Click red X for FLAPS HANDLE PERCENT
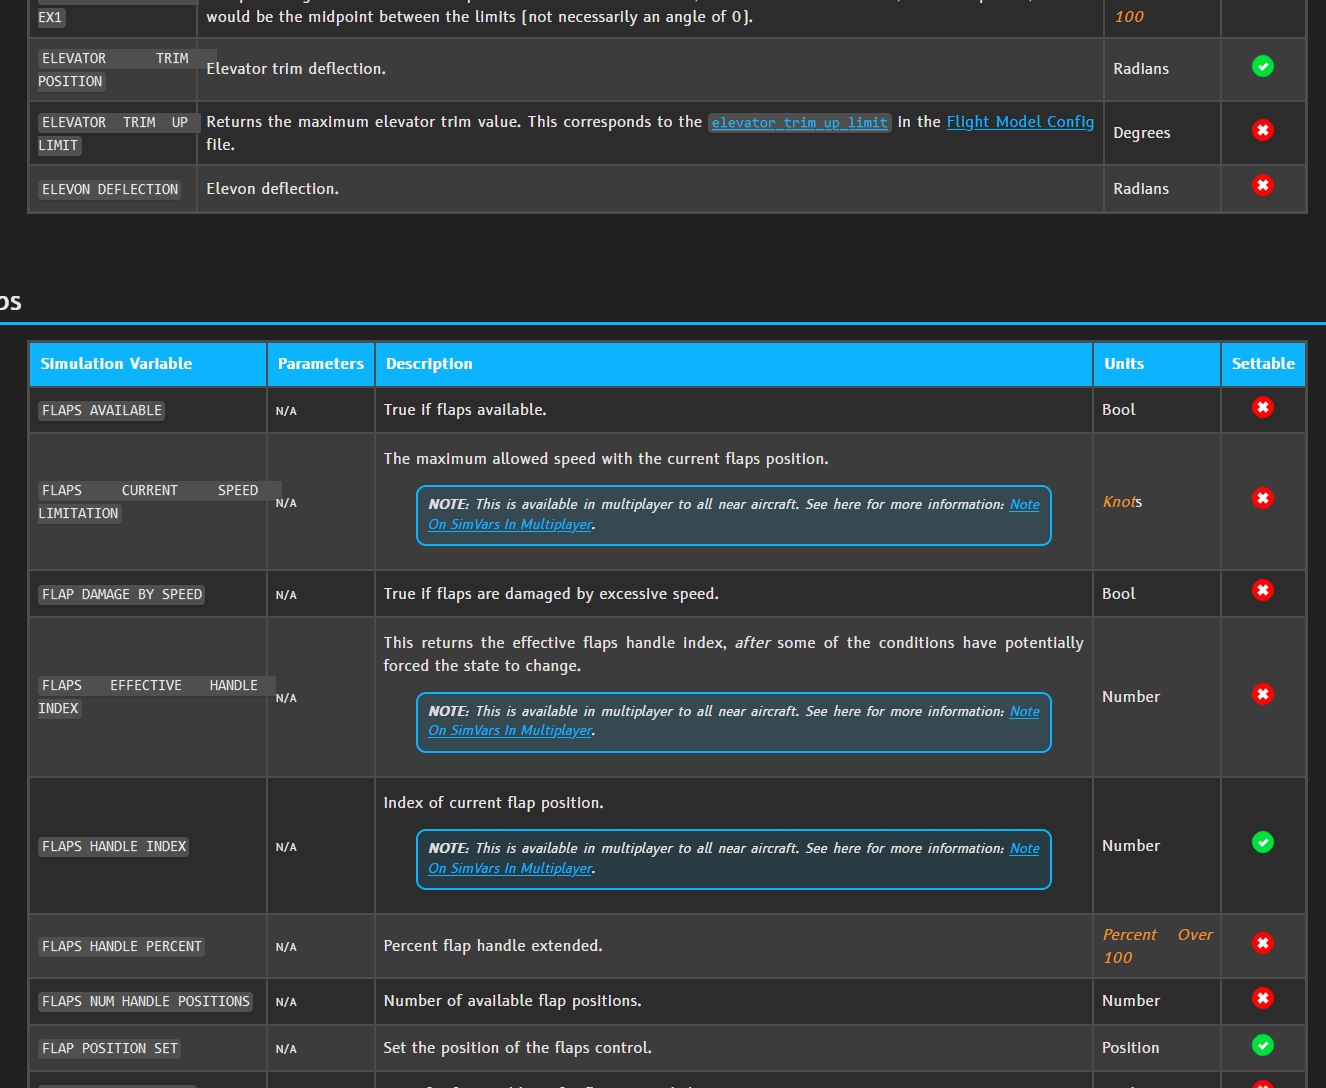Screen dimensions: 1326x1088 (x=1263, y=943)
